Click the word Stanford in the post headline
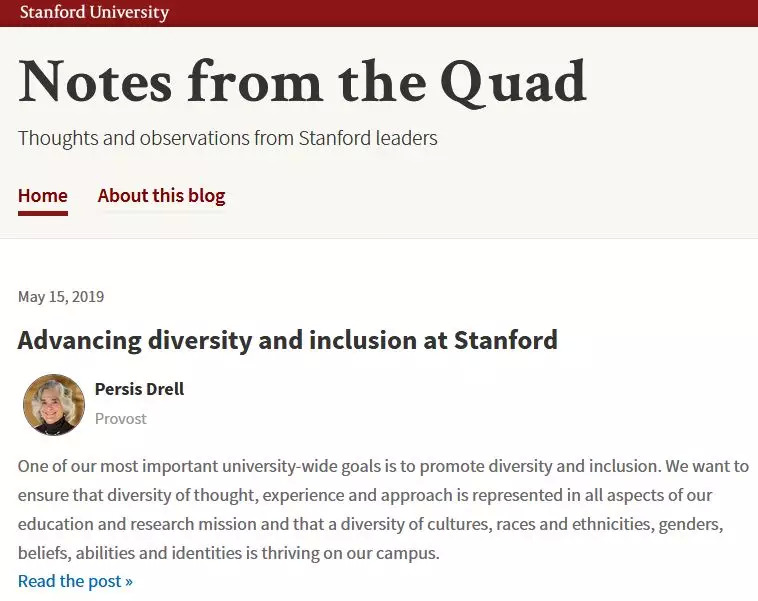Viewport: 758px width, 601px height. 505,340
